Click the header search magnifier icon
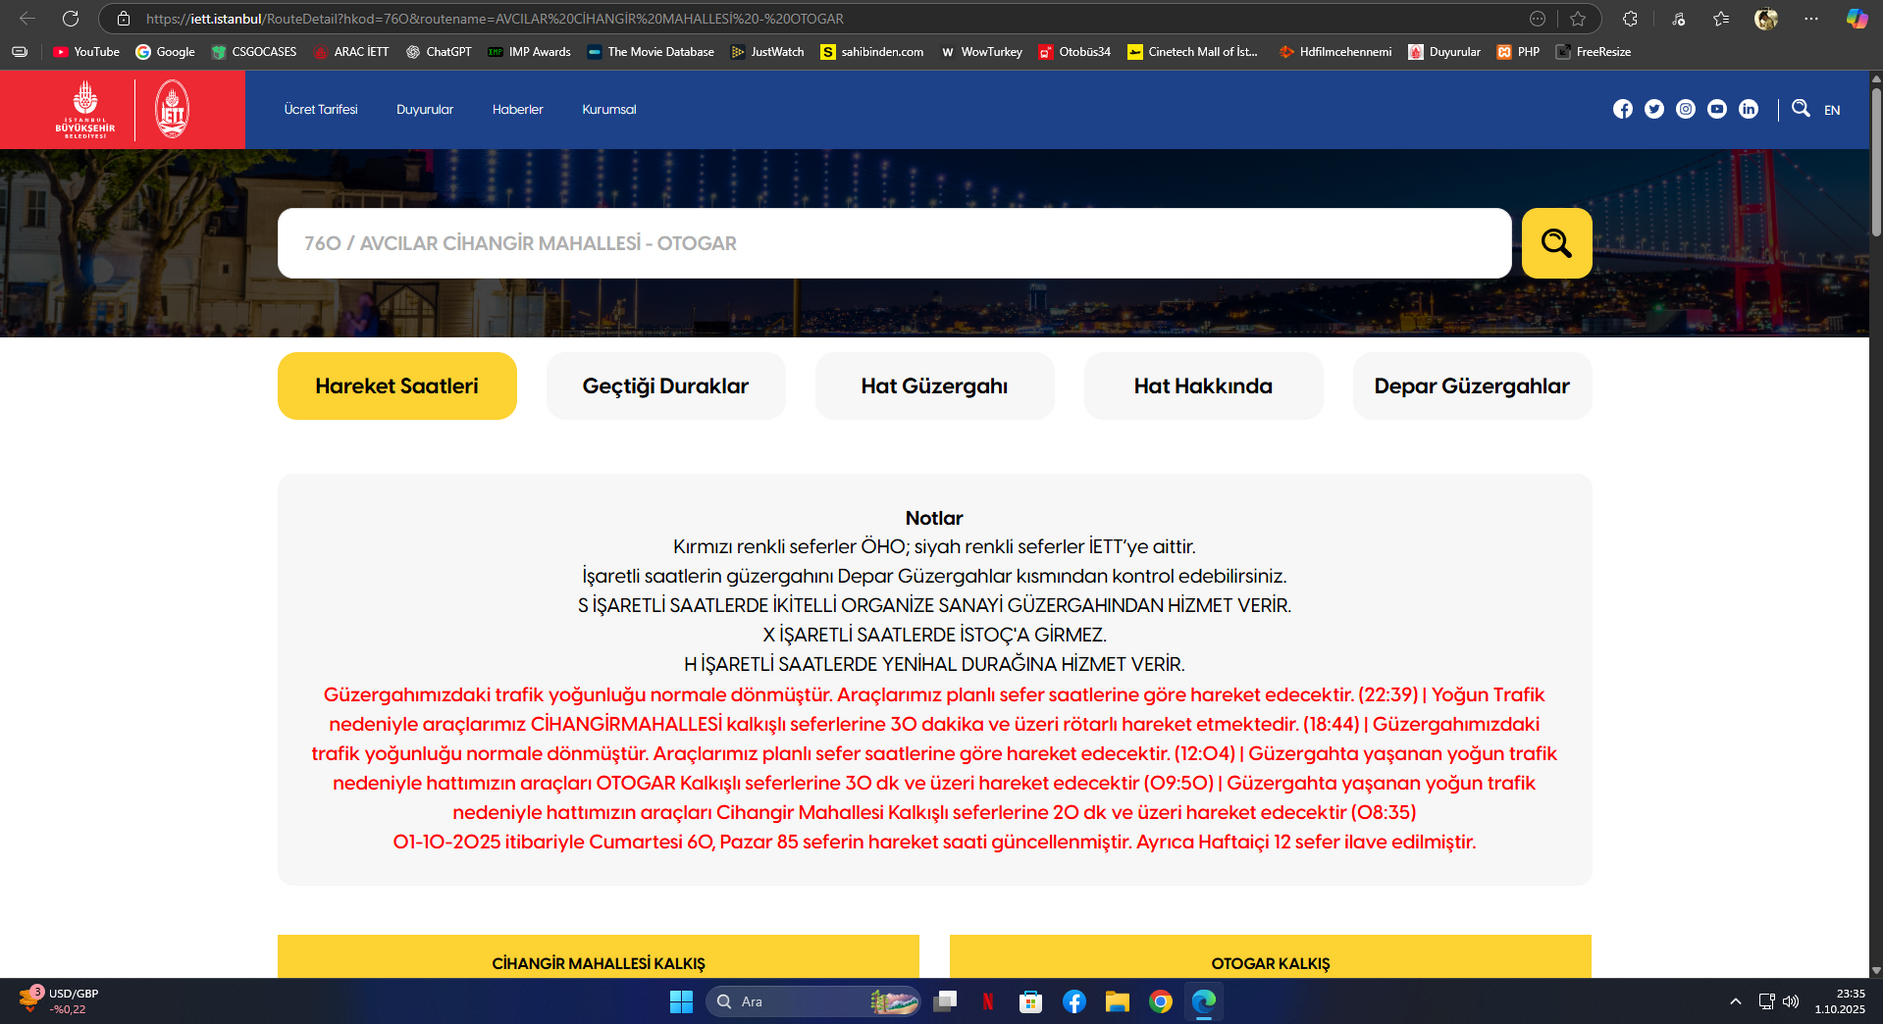This screenshot has height=1024, width=1883. tap(1800, 108)
